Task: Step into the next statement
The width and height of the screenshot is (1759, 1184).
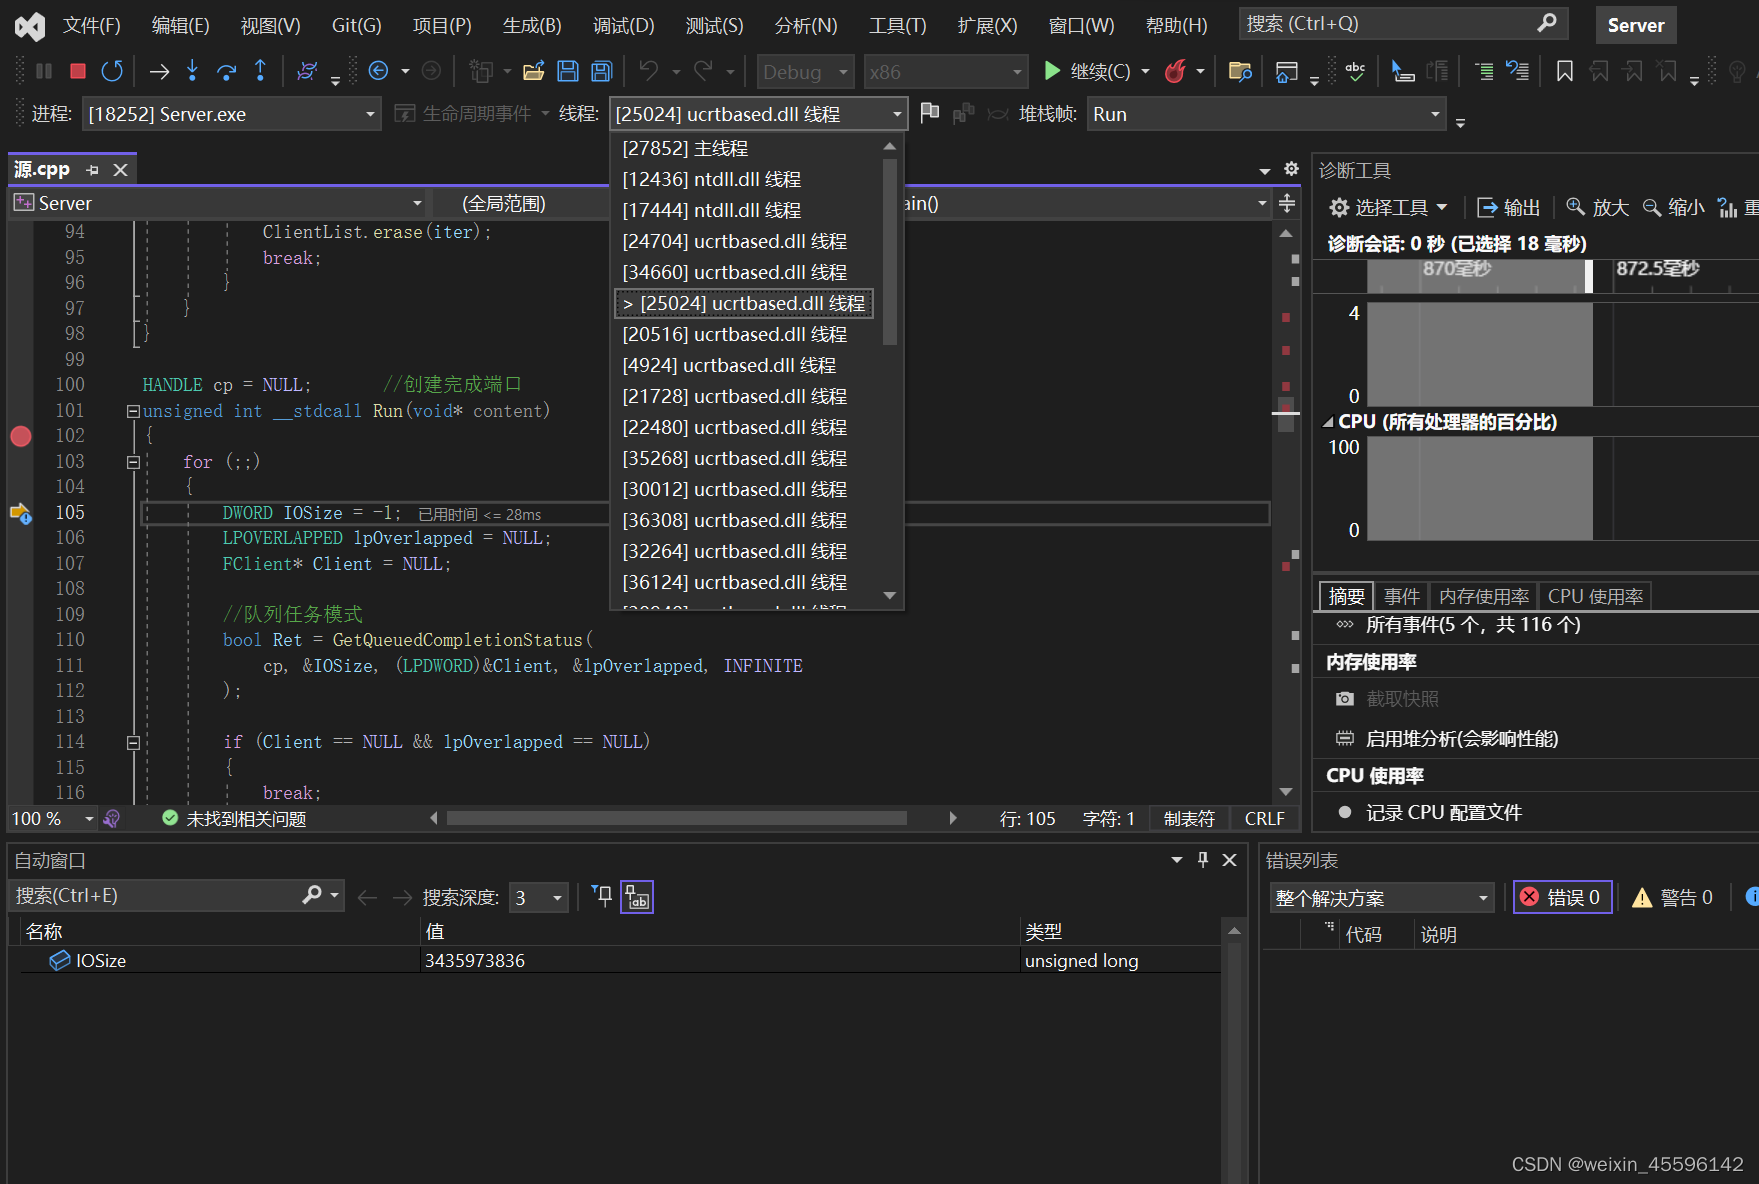Action: 192,71
